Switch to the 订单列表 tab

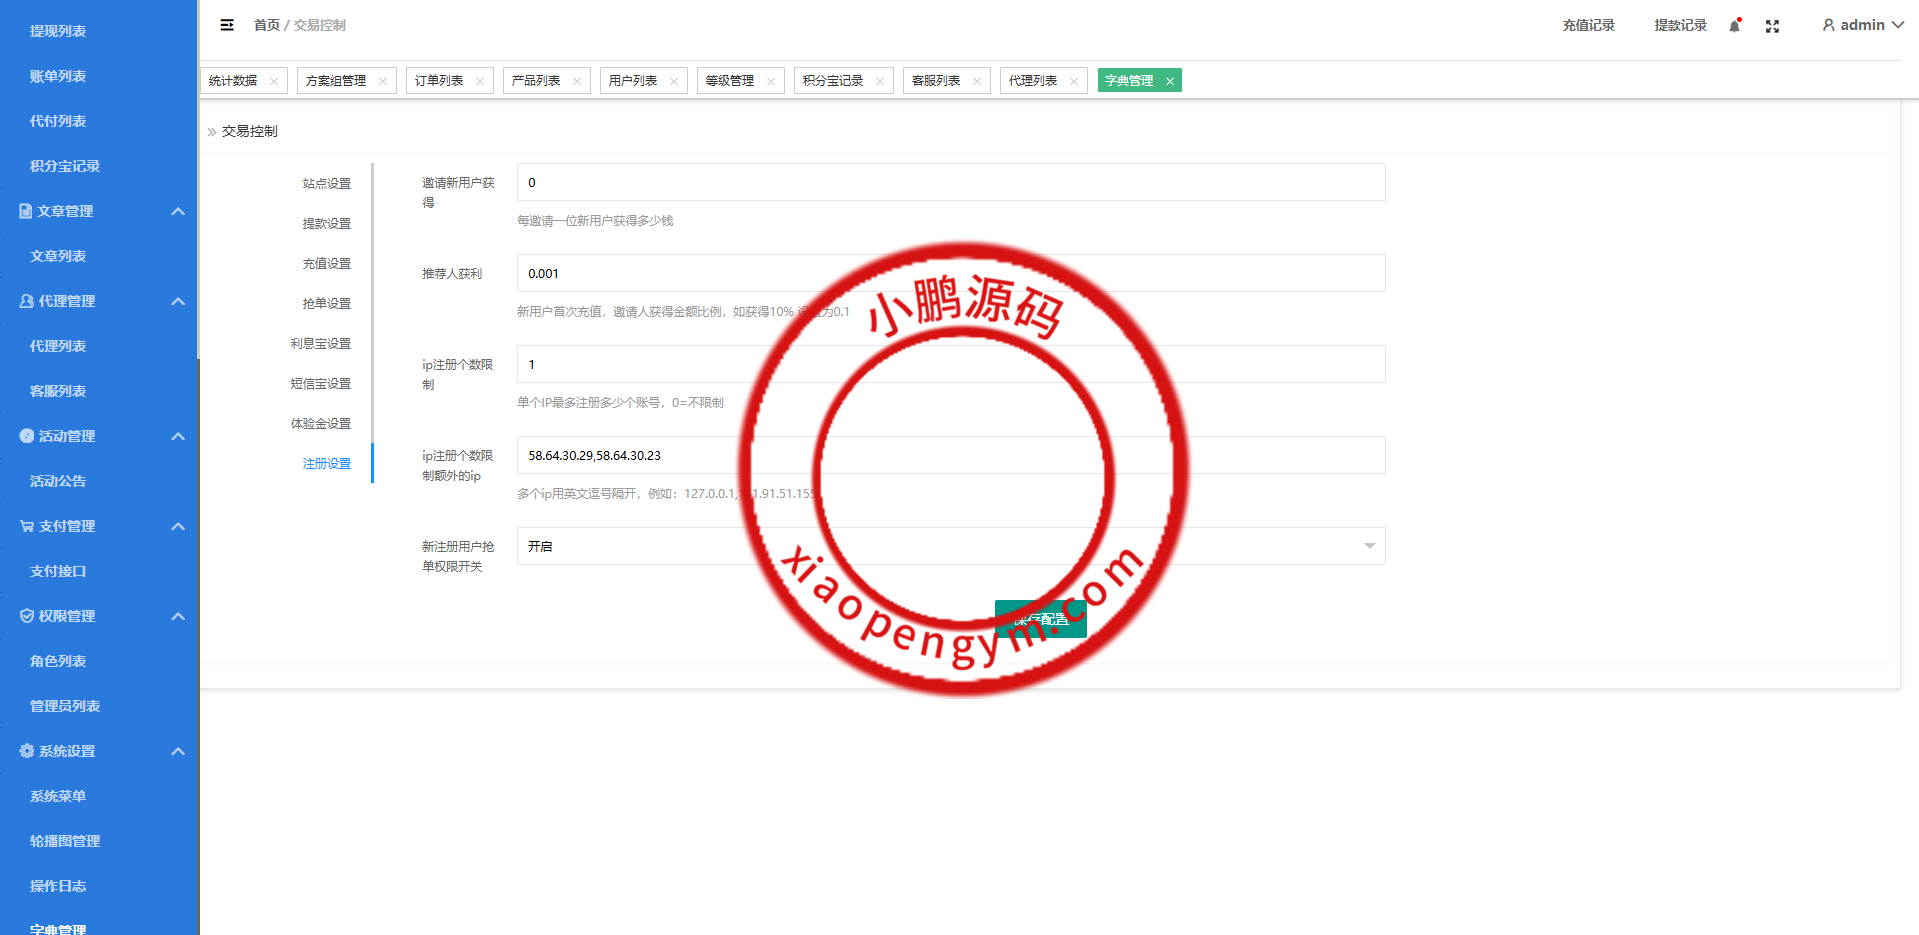pyautogui.click(x=438, y=80)
